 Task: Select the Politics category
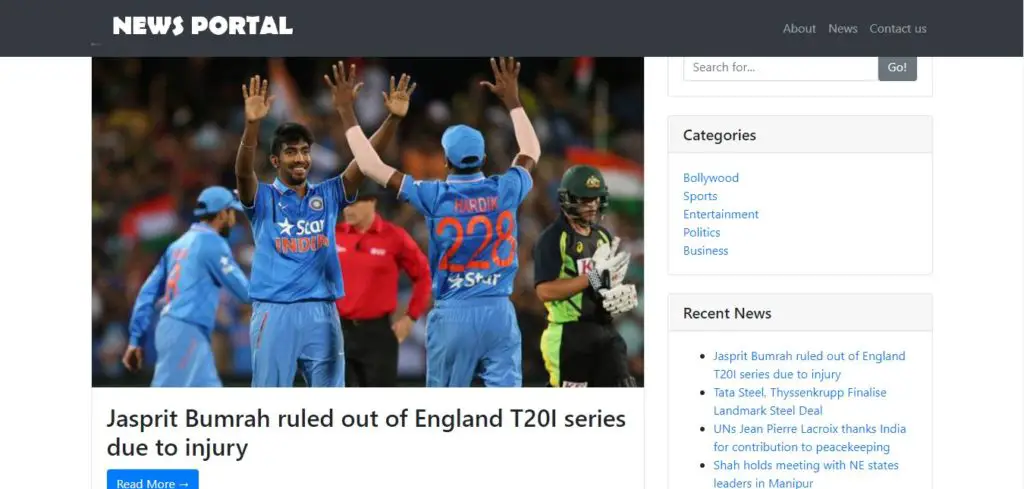point(701,232)
